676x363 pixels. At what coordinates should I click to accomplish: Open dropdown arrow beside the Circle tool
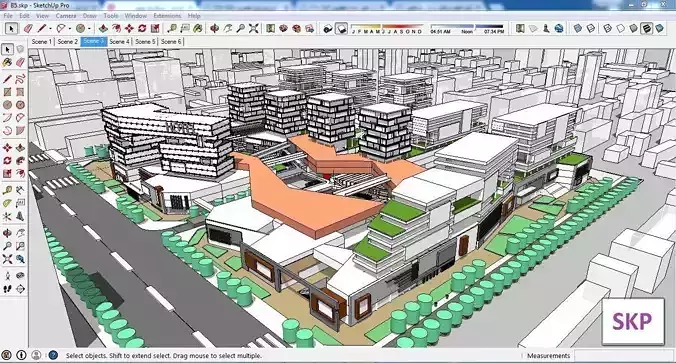click(89, 29)
